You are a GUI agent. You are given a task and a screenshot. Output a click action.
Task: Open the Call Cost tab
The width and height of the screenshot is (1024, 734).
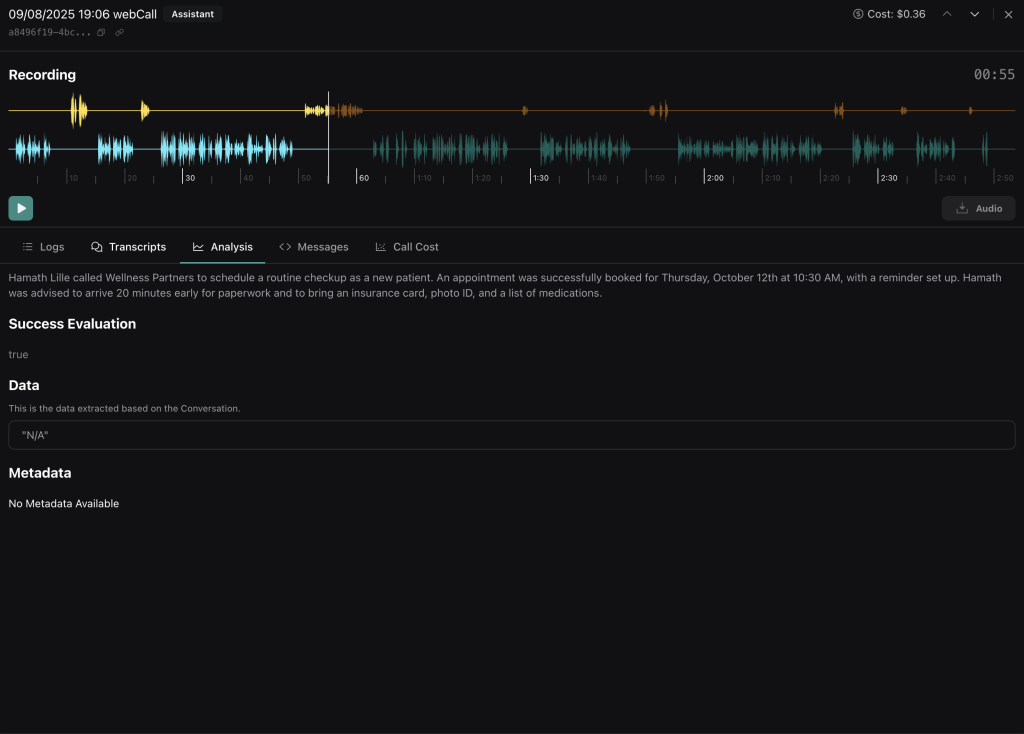pyautogui.click(x=407, y=246)
